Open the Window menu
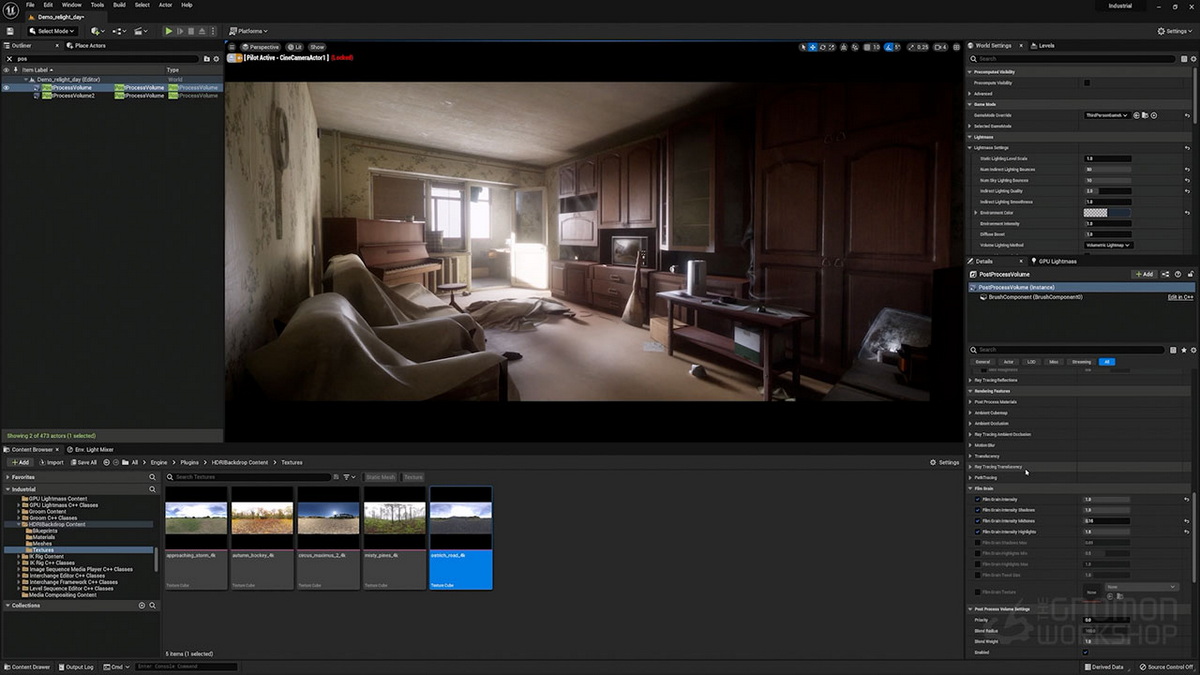 tap(71, 5)
